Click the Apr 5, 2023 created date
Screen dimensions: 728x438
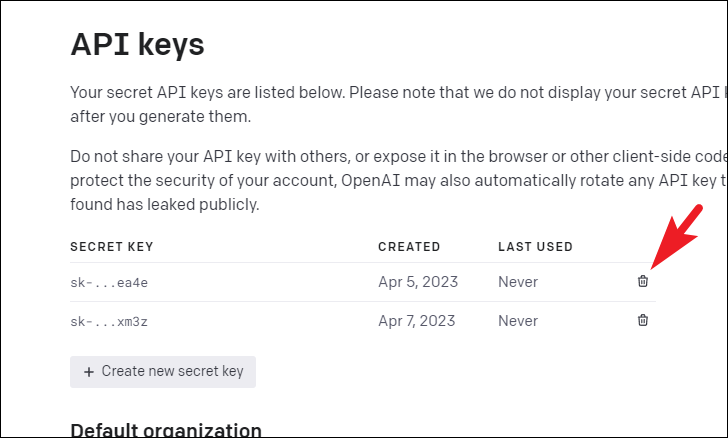point(417,282)
